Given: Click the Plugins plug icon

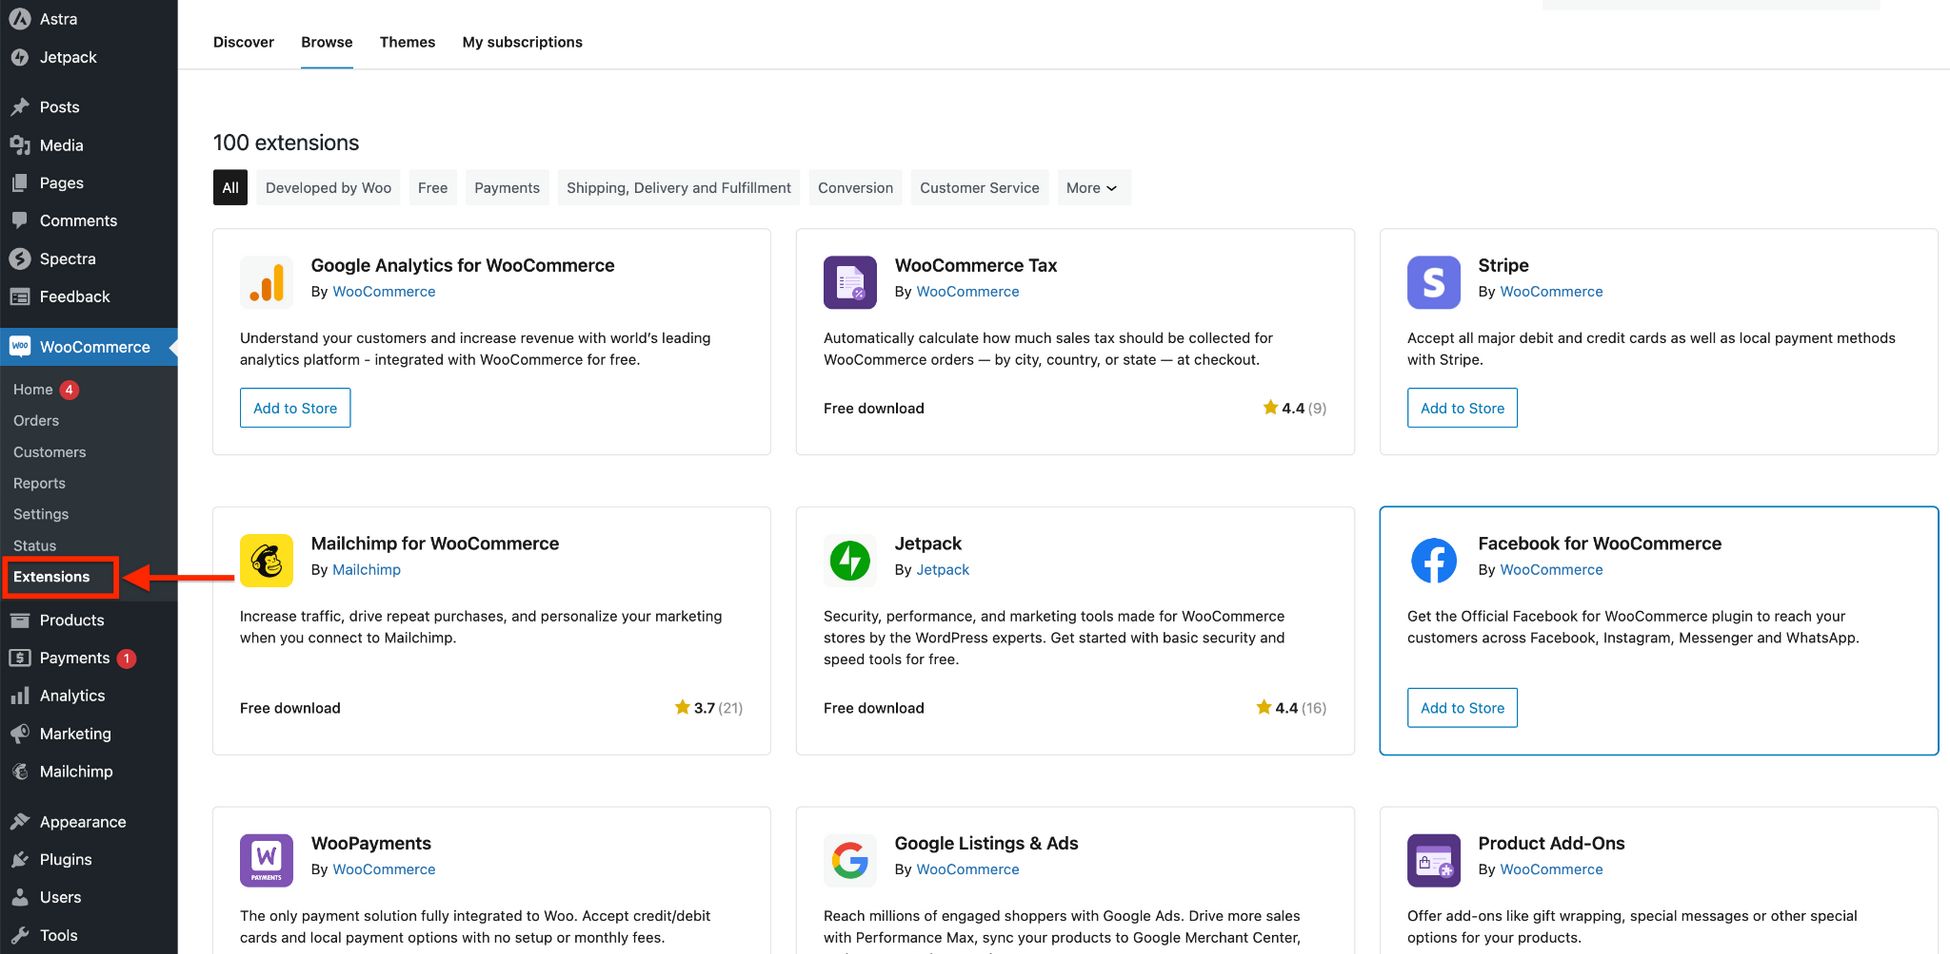Looking at the screenshot, I should click(x=20, y=860).
